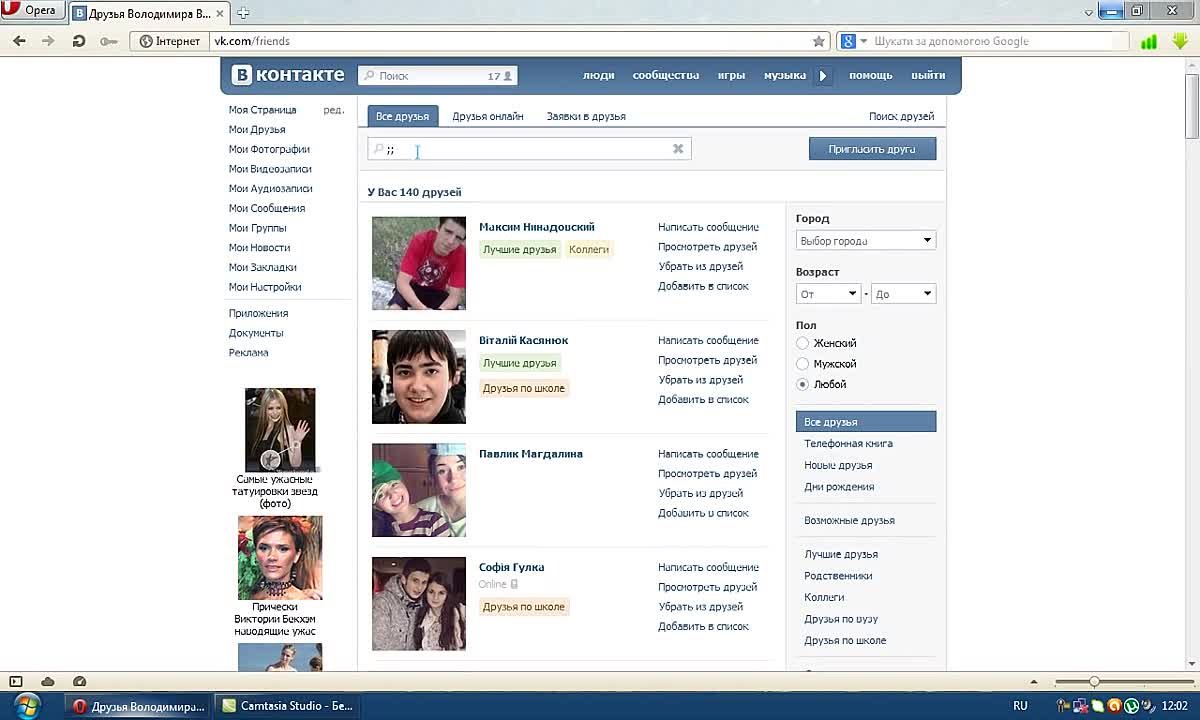Screen dimensions: 1200x720
Task: Select the Мужской gender radio button
Action: click(802, 364)
